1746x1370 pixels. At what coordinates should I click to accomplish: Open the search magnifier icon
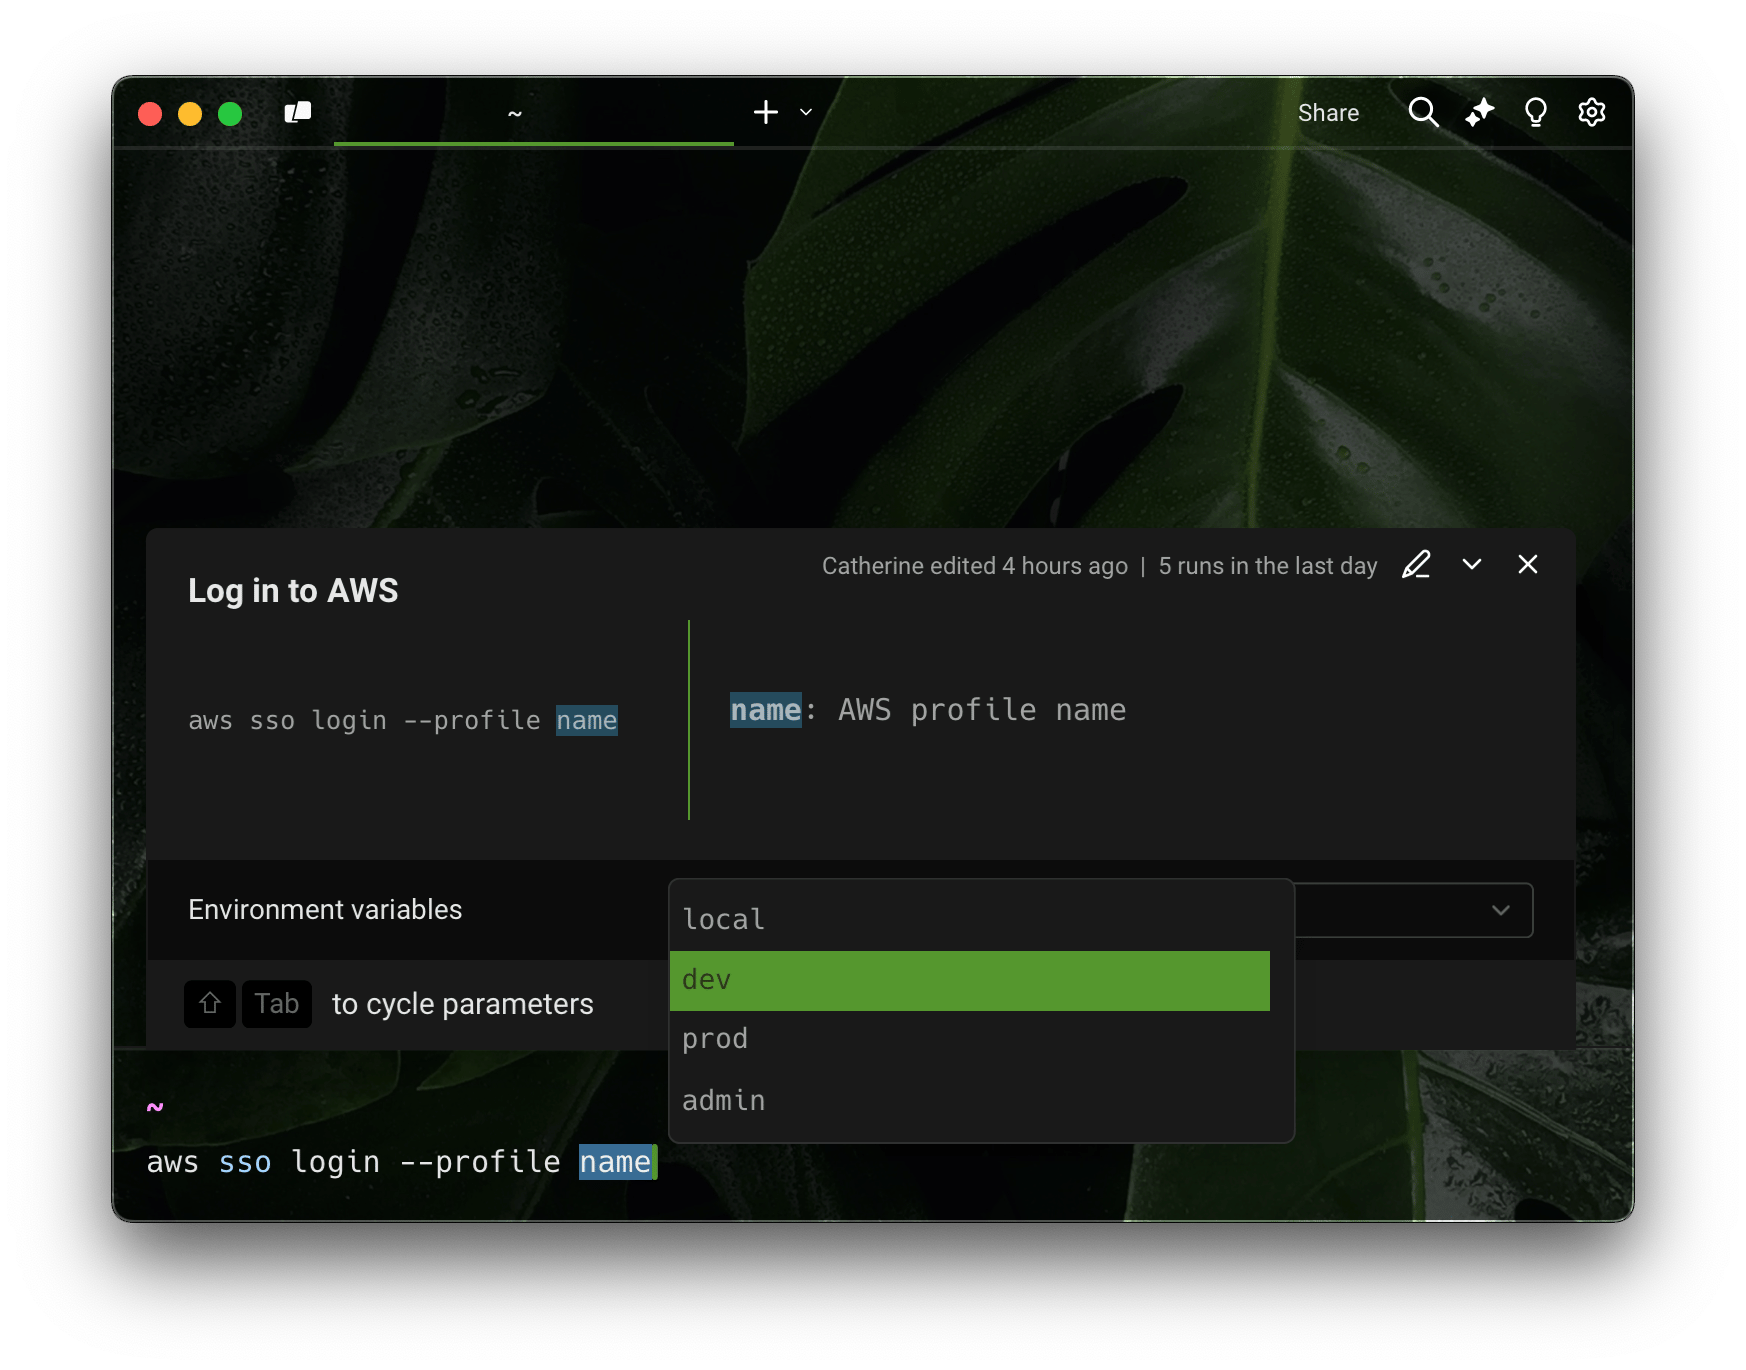pyautogui.click(x=1423, y=112)
